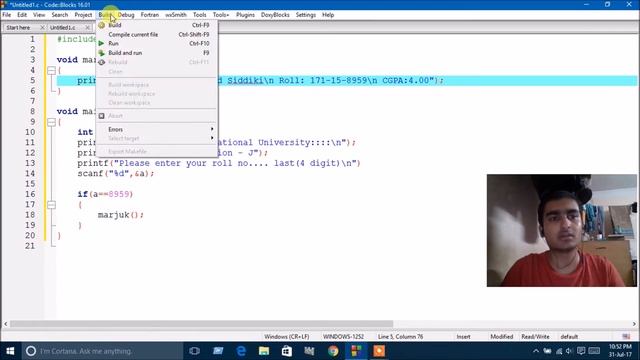
Task: Open the Project menu
Action: tap(83, 15)
